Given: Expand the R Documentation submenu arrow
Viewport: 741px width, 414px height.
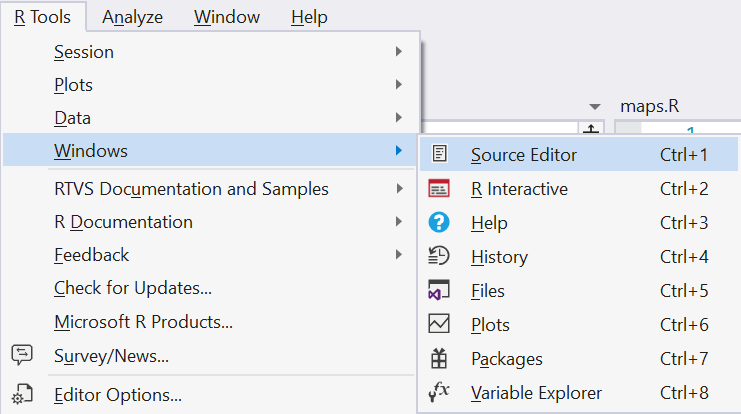Looking at the screenshot, I should [399, 222].
